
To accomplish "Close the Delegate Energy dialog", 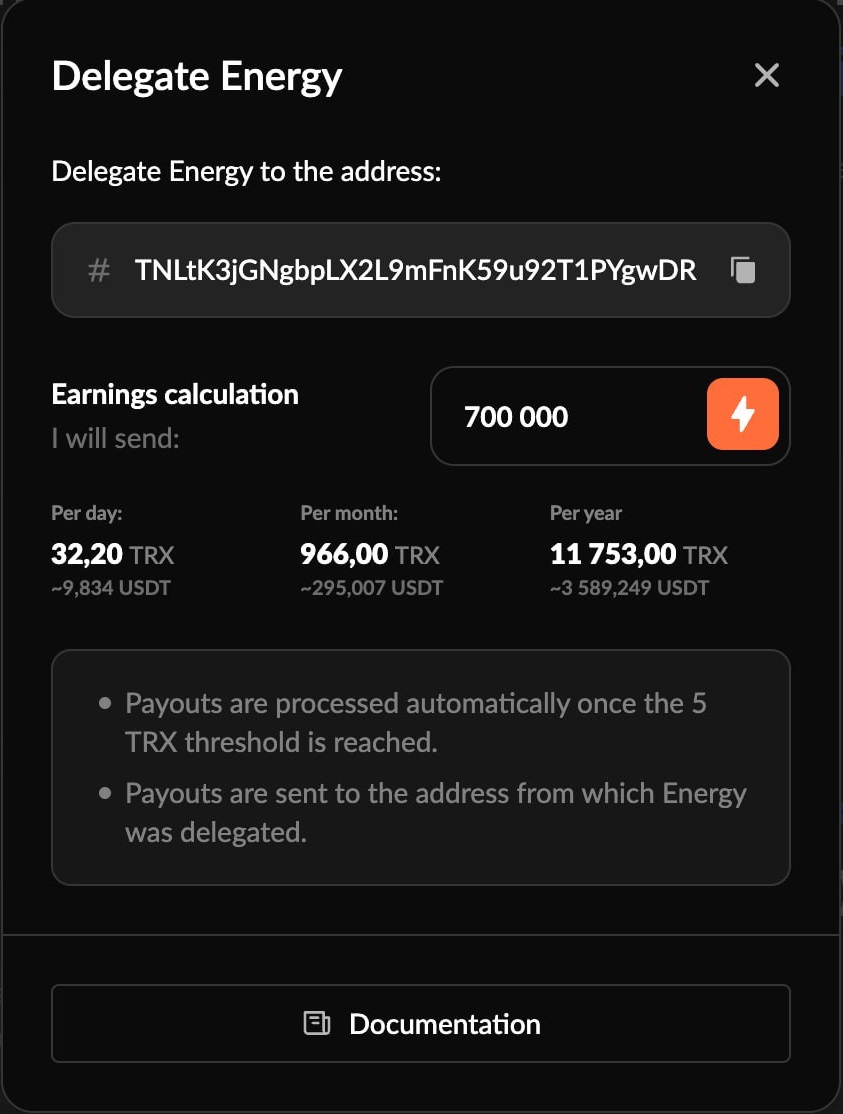I will (x=766, y=76).
